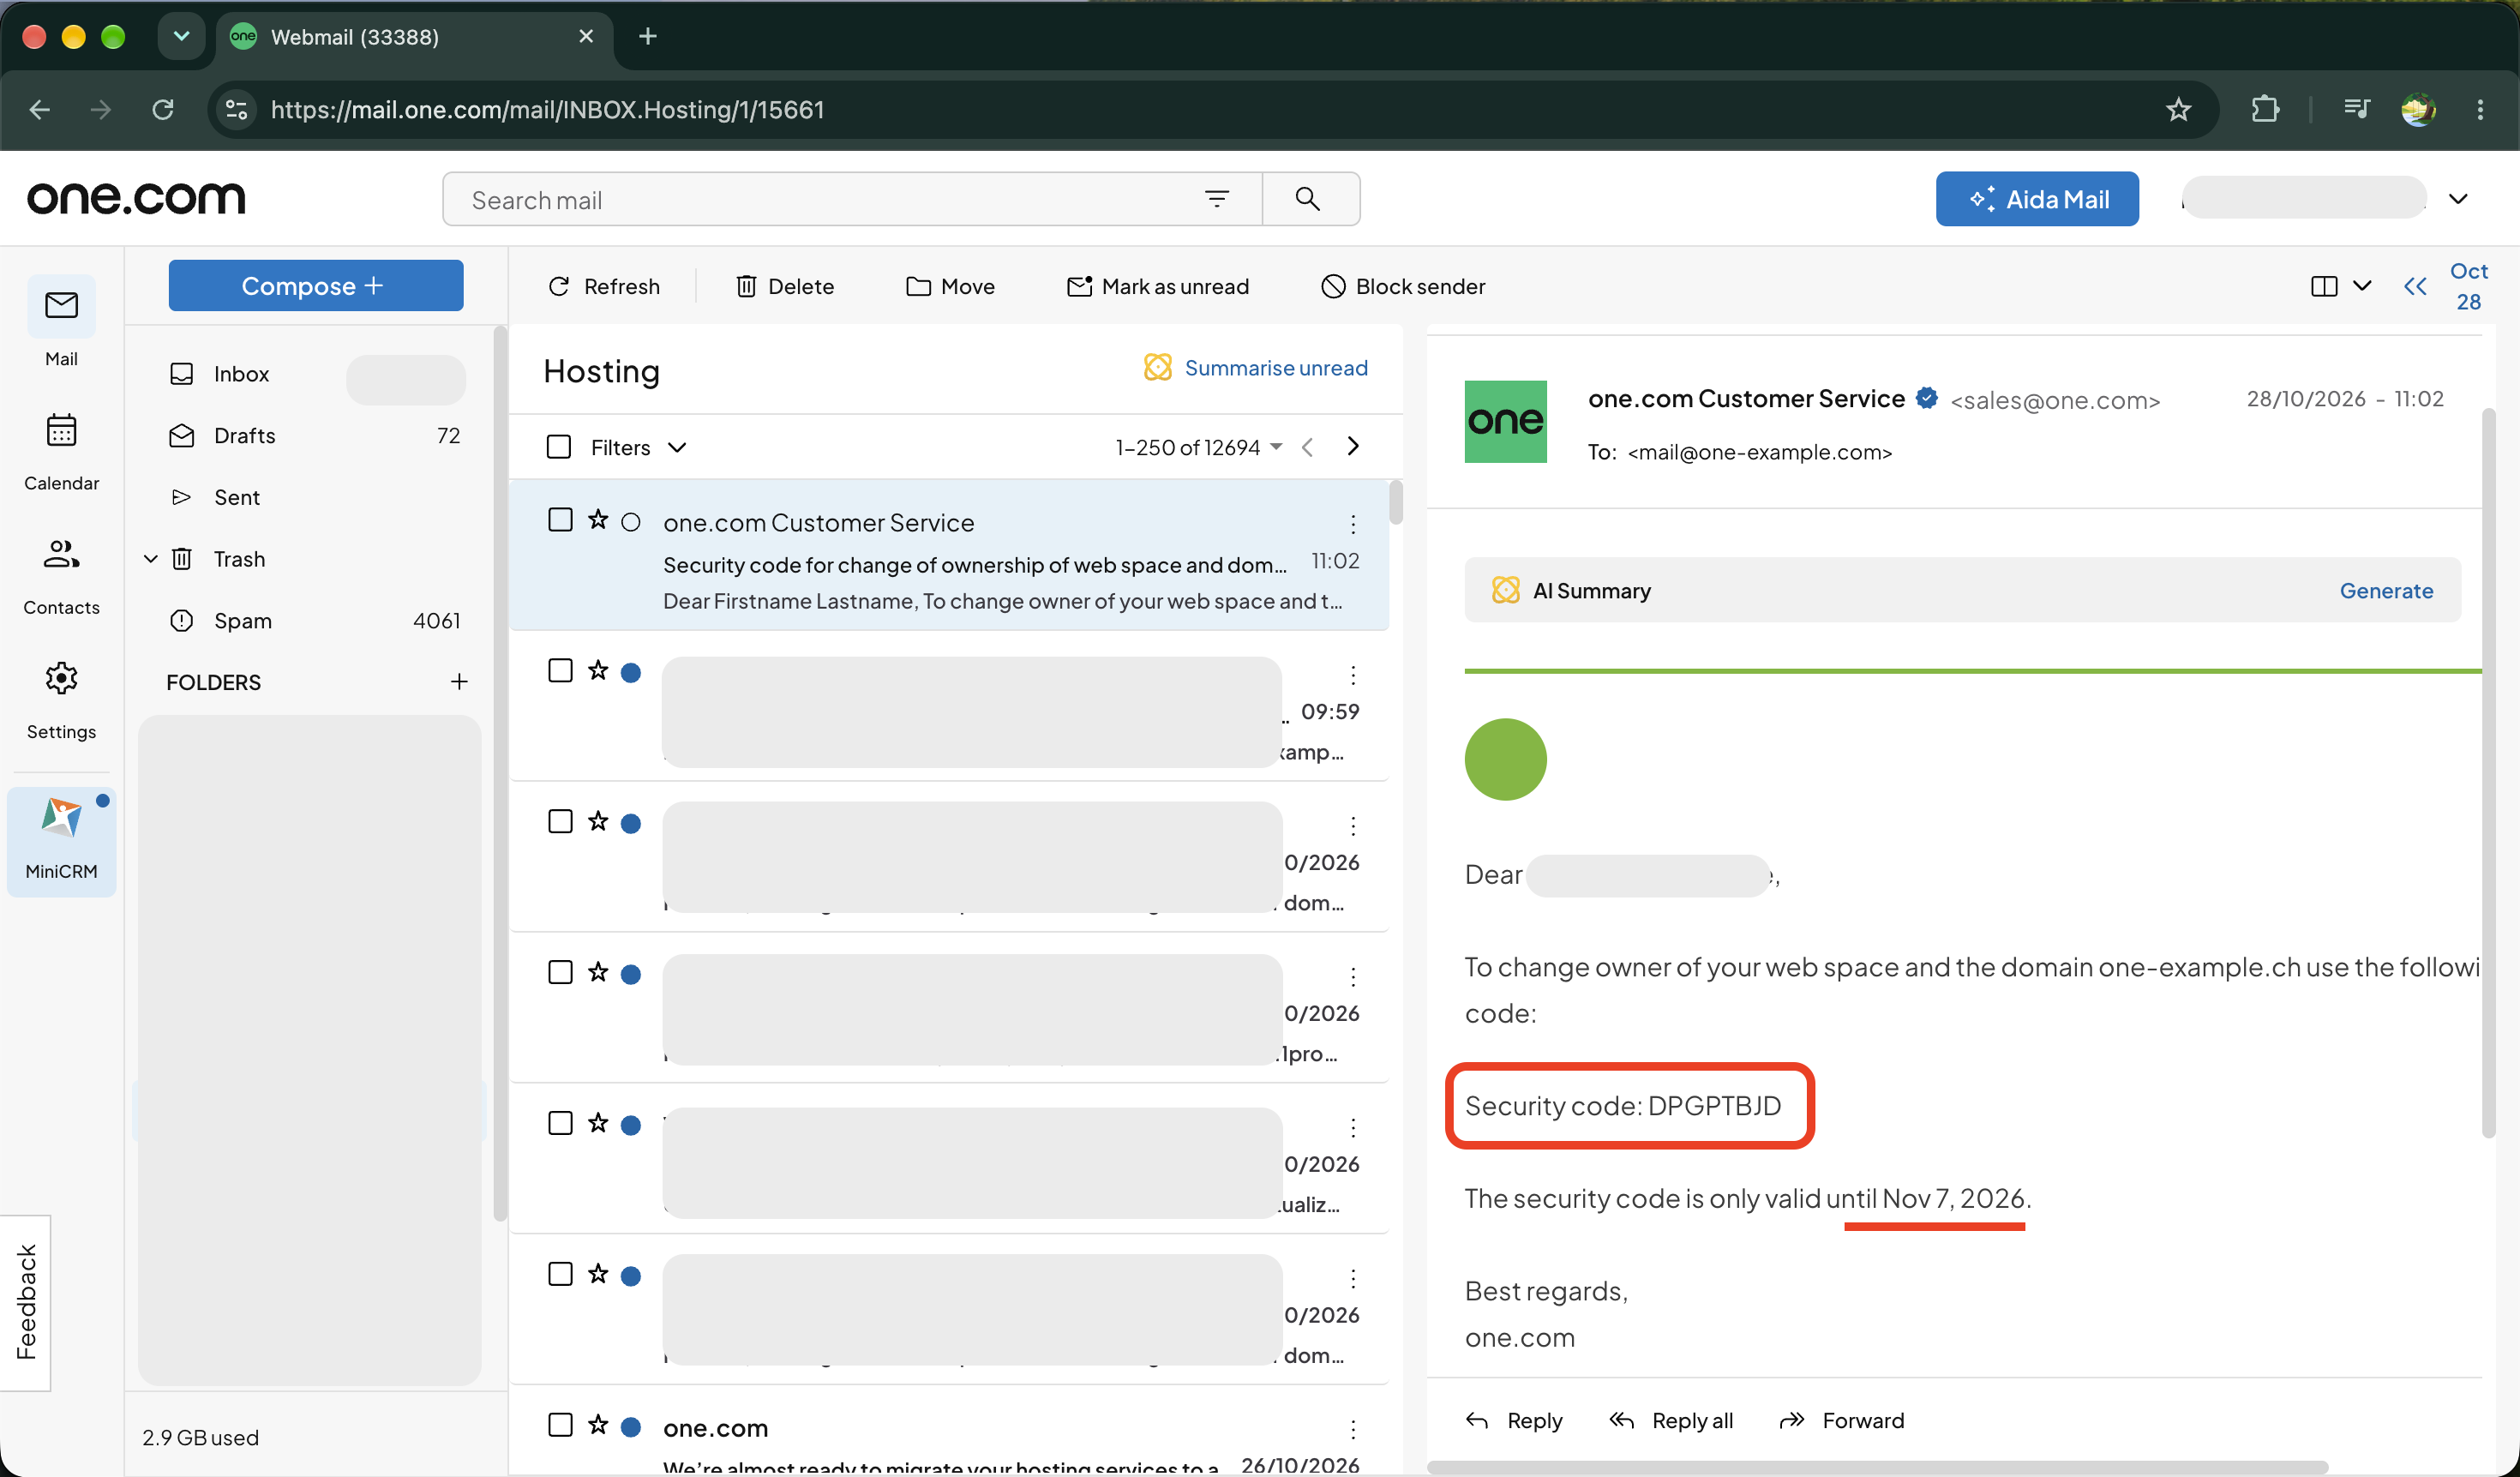Open more options for Customer Service email
This screenshot has width=2520, height=1477.
[1353, 523]
